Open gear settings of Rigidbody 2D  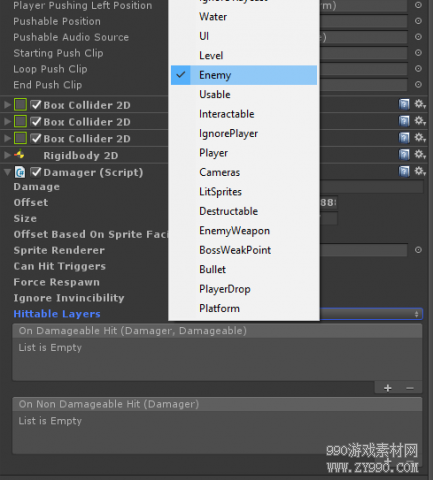tap(420, 155)
